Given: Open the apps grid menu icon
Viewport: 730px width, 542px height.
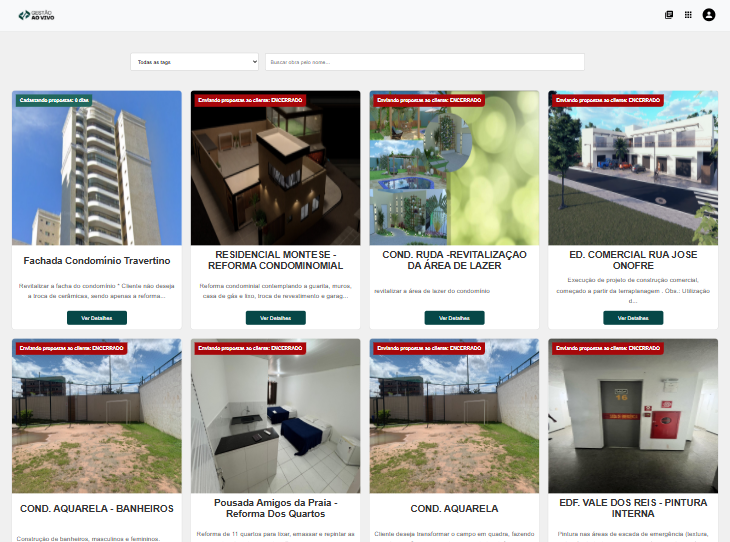Looking at the screenshot, I should [688, 15].
